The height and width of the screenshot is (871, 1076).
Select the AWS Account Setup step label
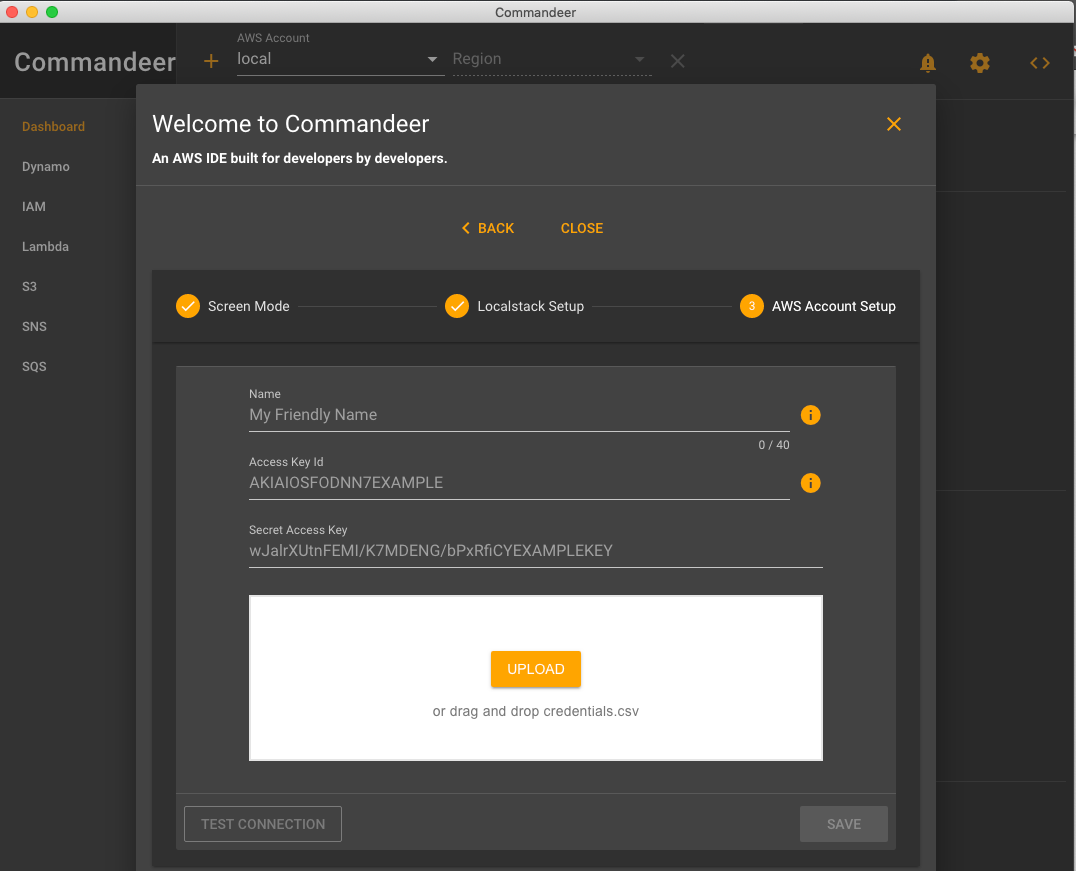tap(834, 306)
